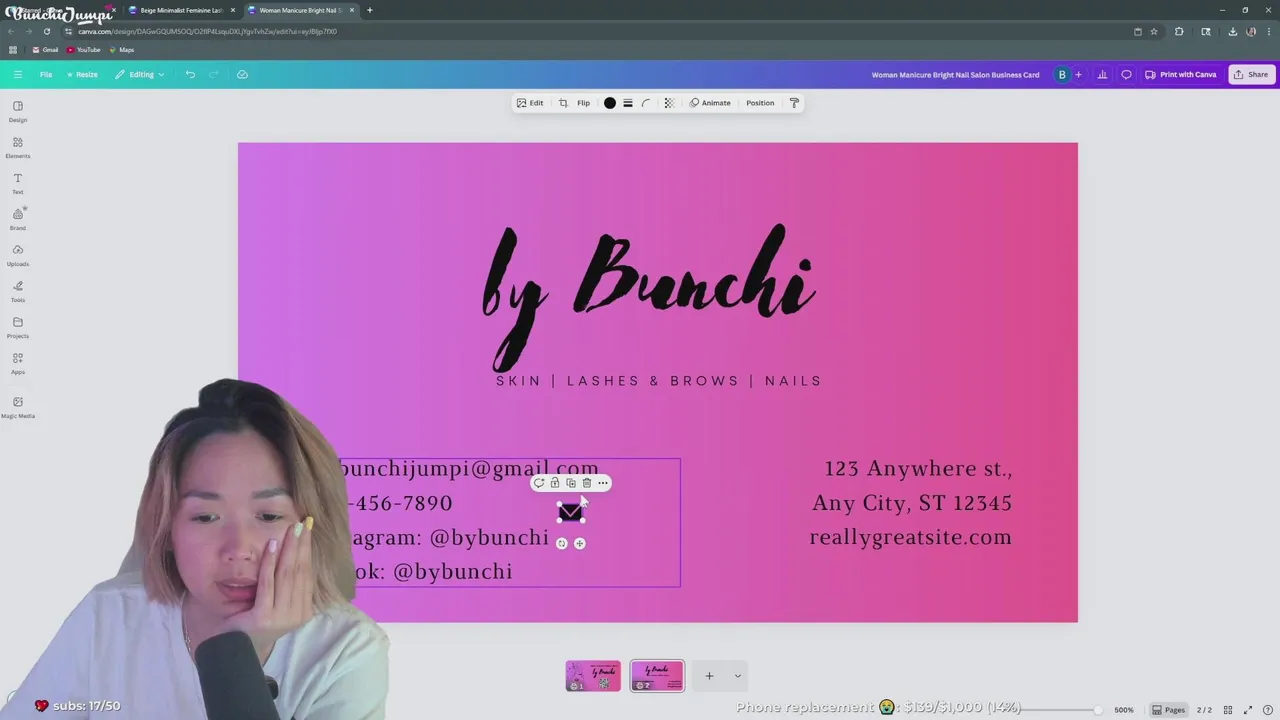Open the Design panel in sidebar
Viewport: 1280px width, 720px height.
[x=17, y=111]
